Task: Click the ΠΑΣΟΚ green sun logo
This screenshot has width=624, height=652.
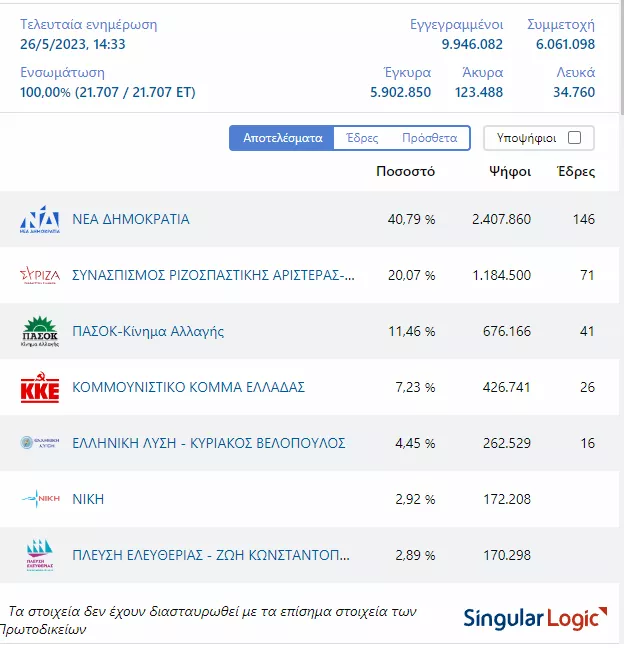Action: (x=40, y=331)
